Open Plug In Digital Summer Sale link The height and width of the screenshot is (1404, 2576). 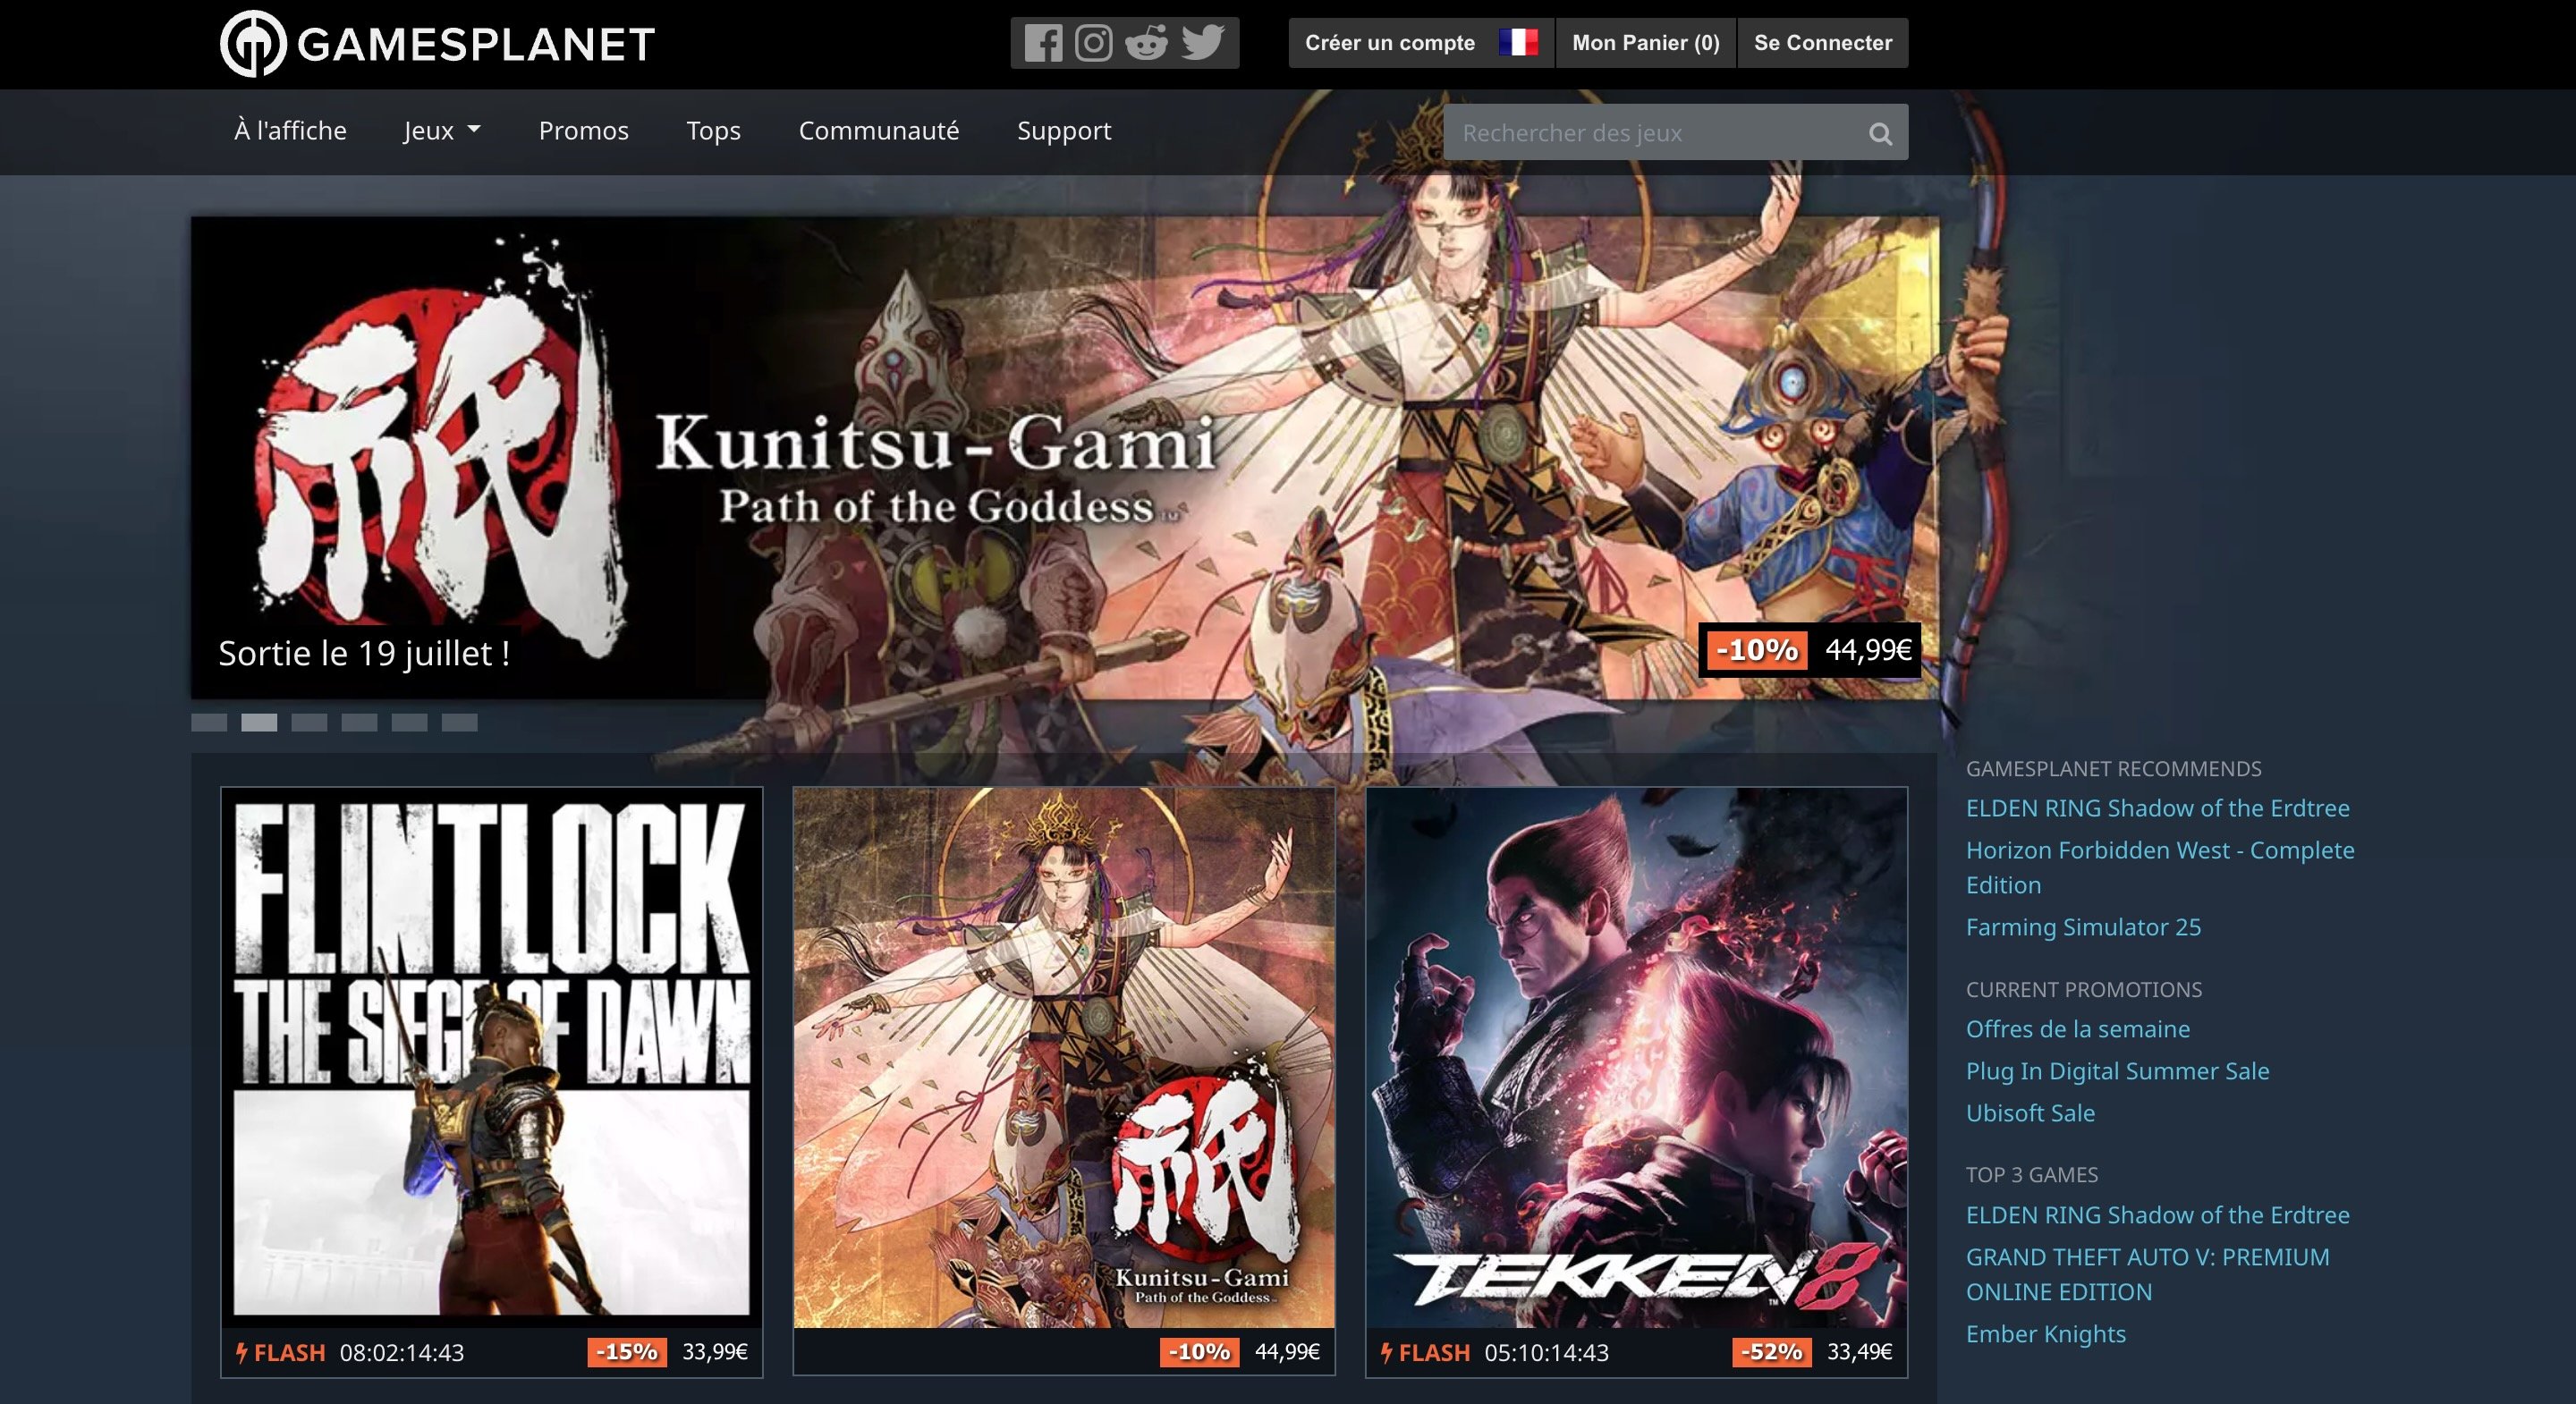pos(2118,1071)
